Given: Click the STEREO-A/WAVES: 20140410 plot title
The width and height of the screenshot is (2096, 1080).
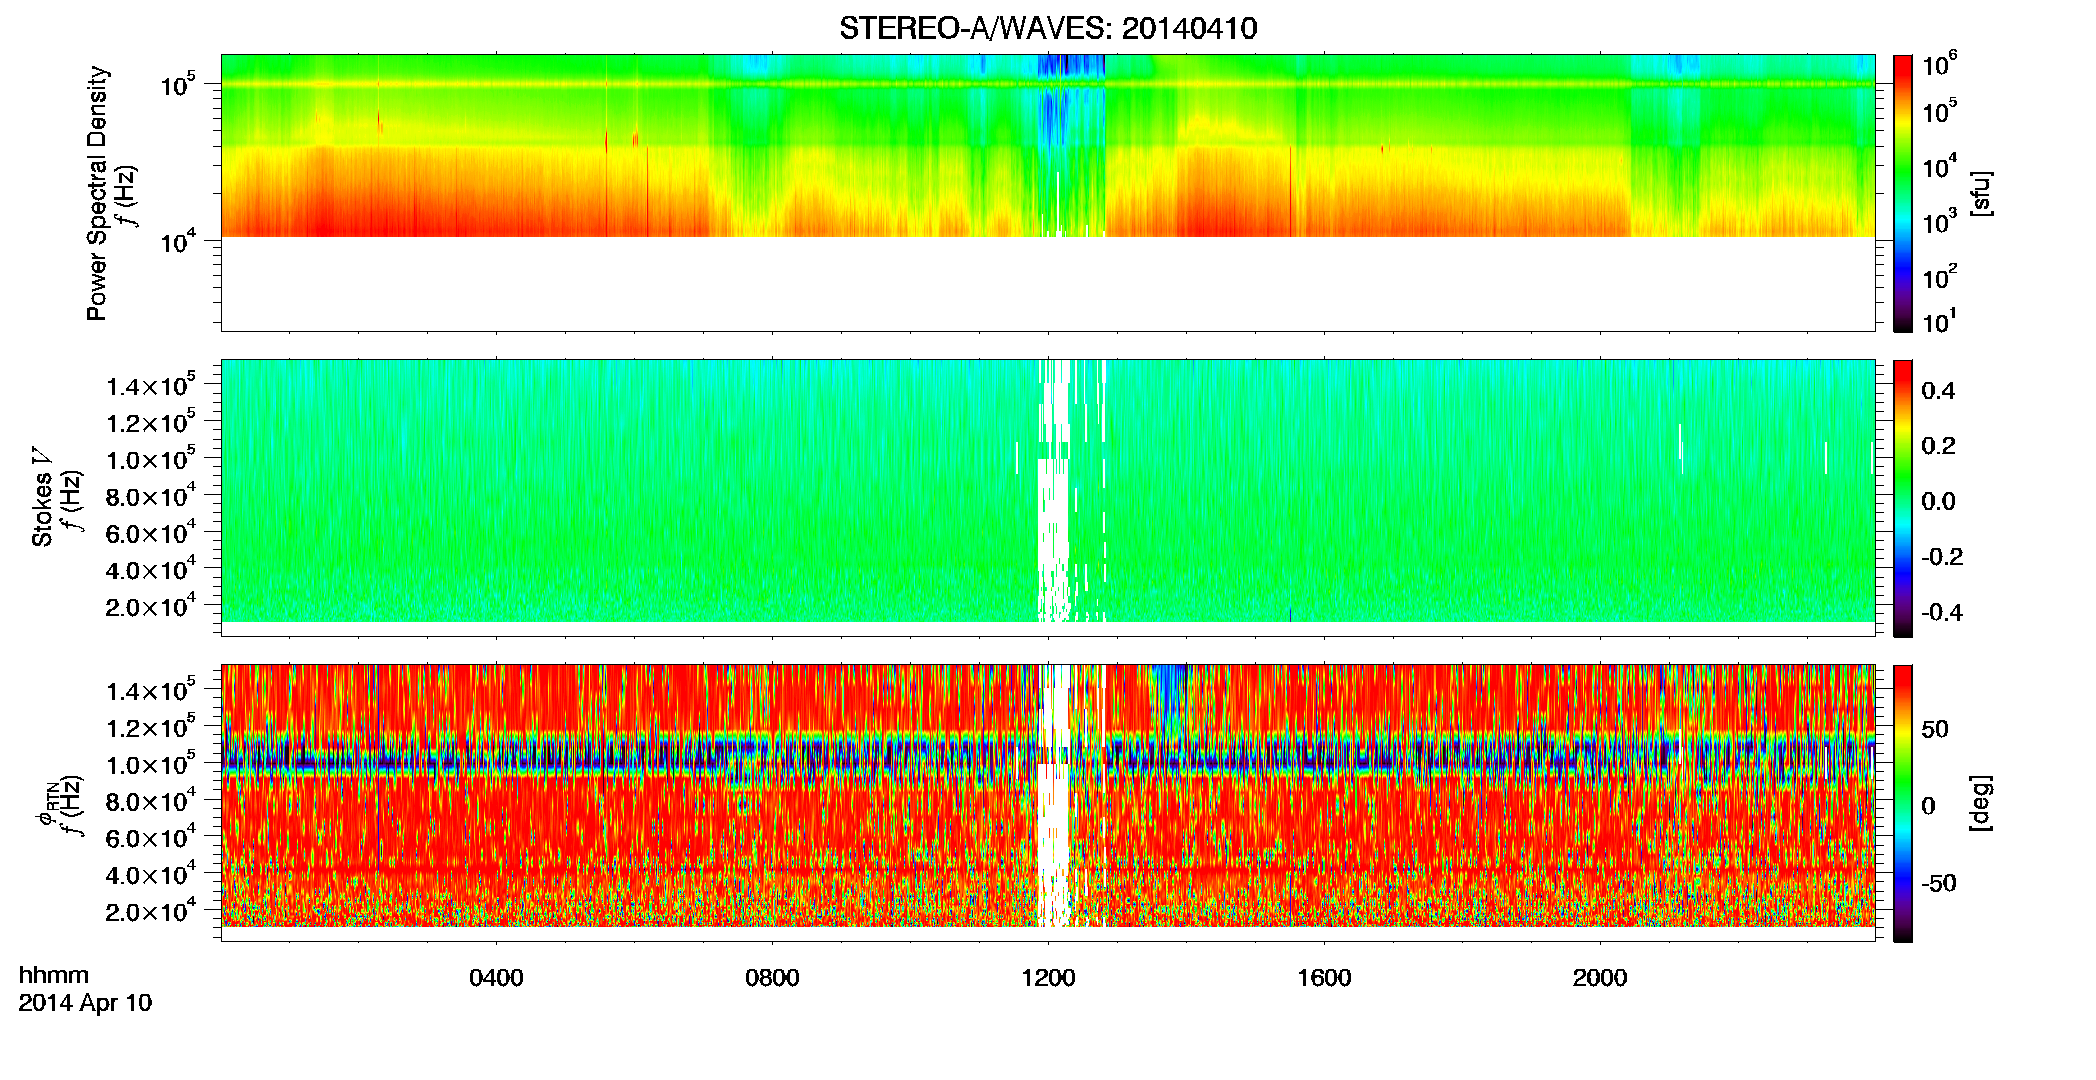Looking at the screenshot, I should [1048, 28].
